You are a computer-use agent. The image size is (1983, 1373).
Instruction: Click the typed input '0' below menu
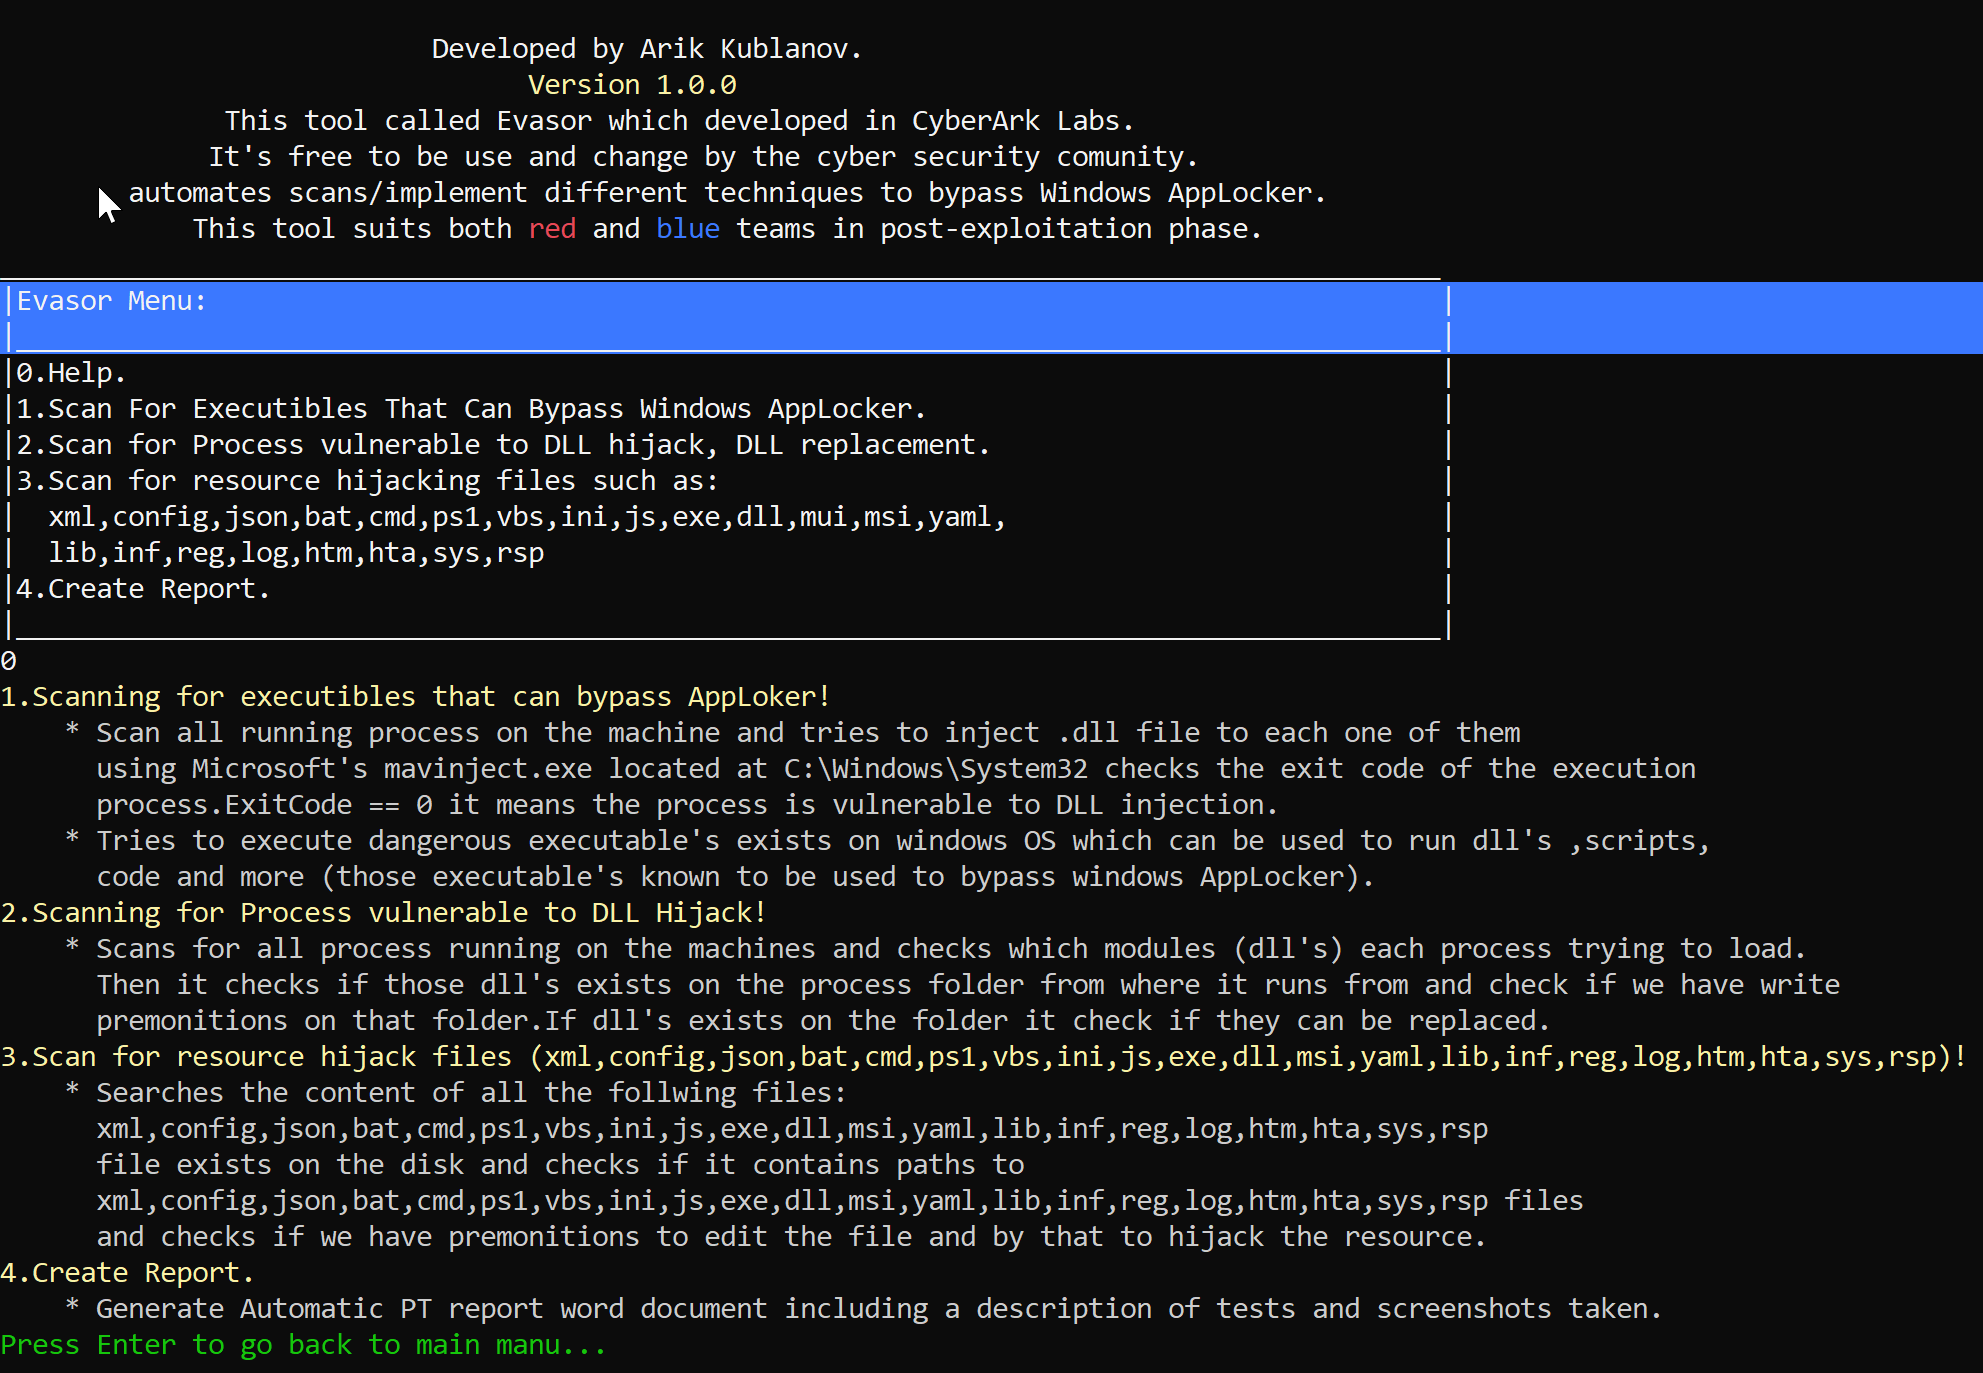[x=8, y=661]
